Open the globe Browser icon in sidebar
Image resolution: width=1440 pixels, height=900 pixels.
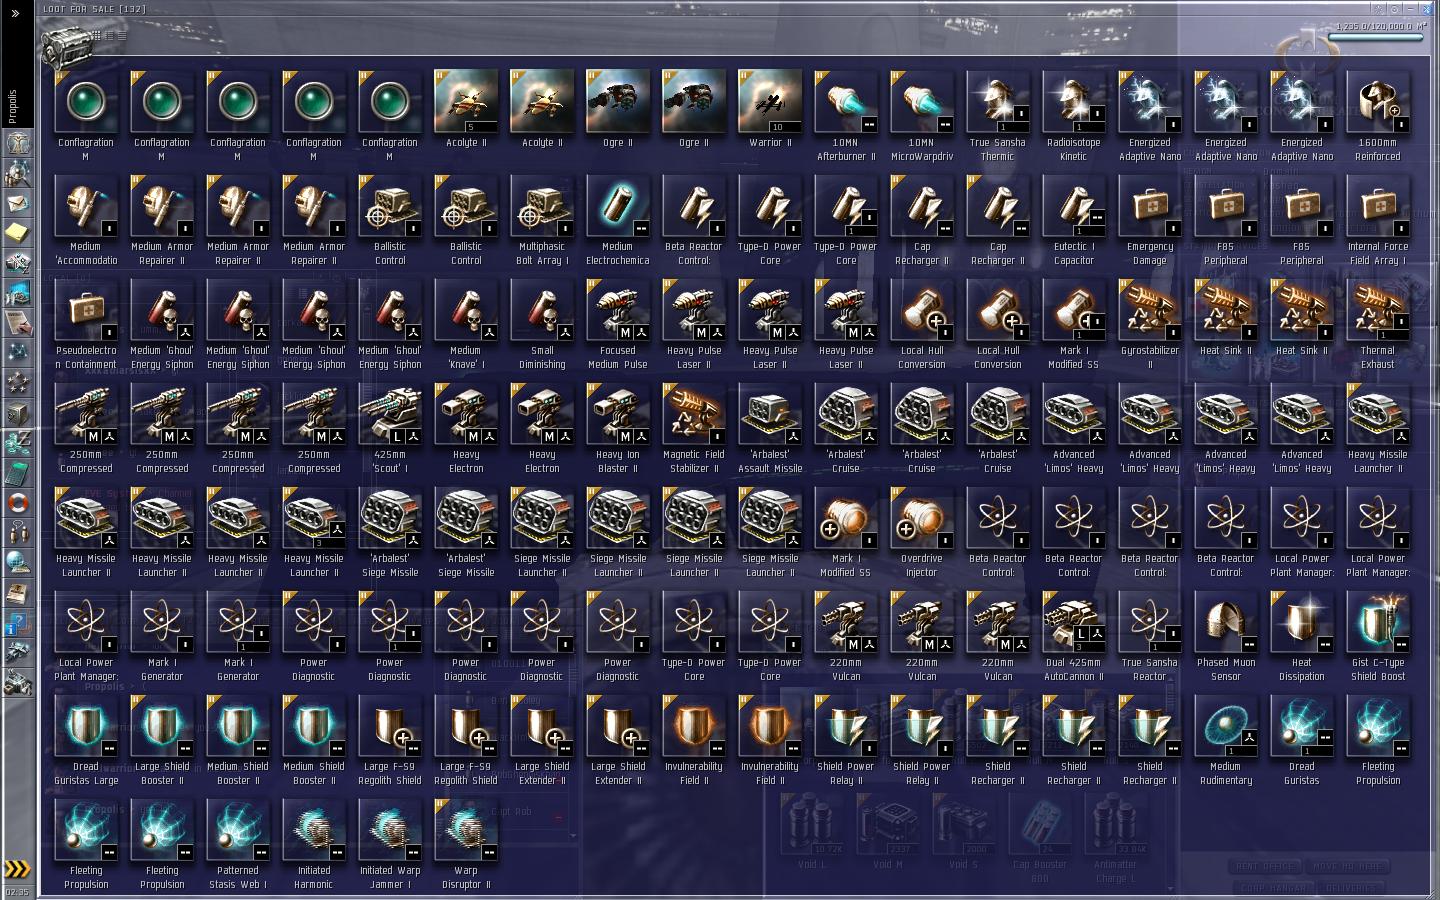[x=17, y=562]
